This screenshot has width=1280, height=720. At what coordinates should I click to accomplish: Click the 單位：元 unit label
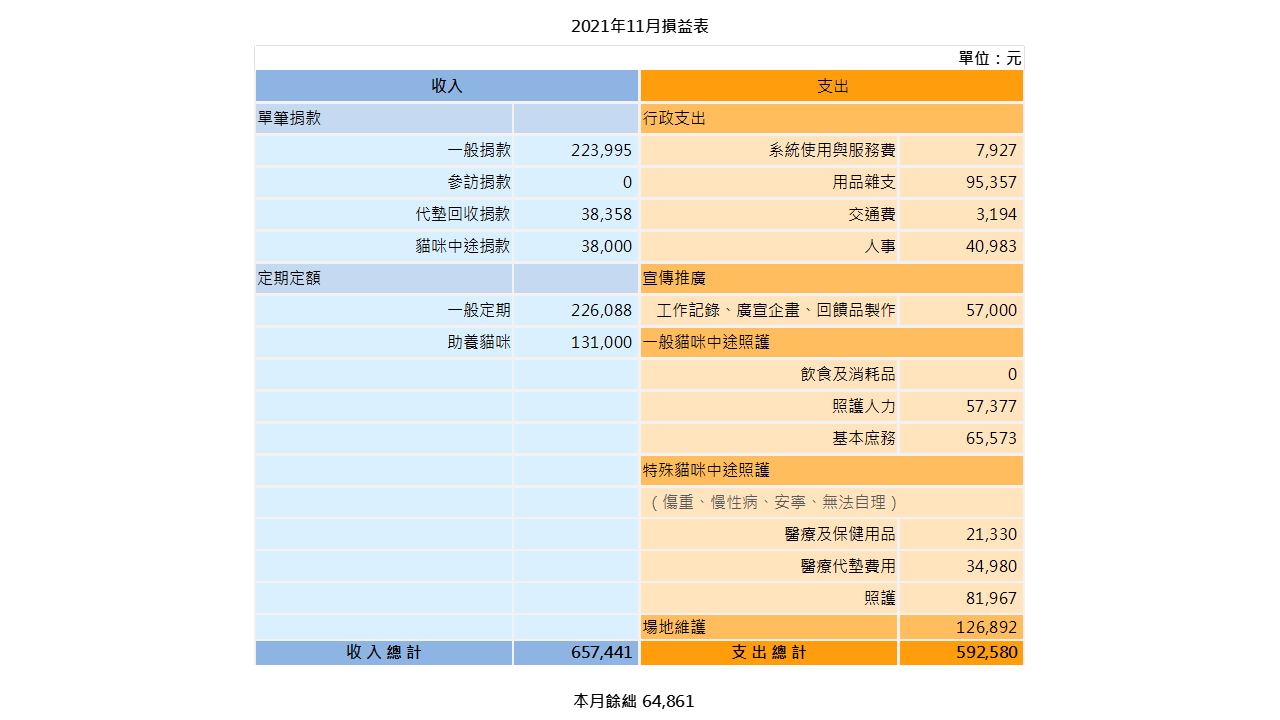(x=990, y=58)
